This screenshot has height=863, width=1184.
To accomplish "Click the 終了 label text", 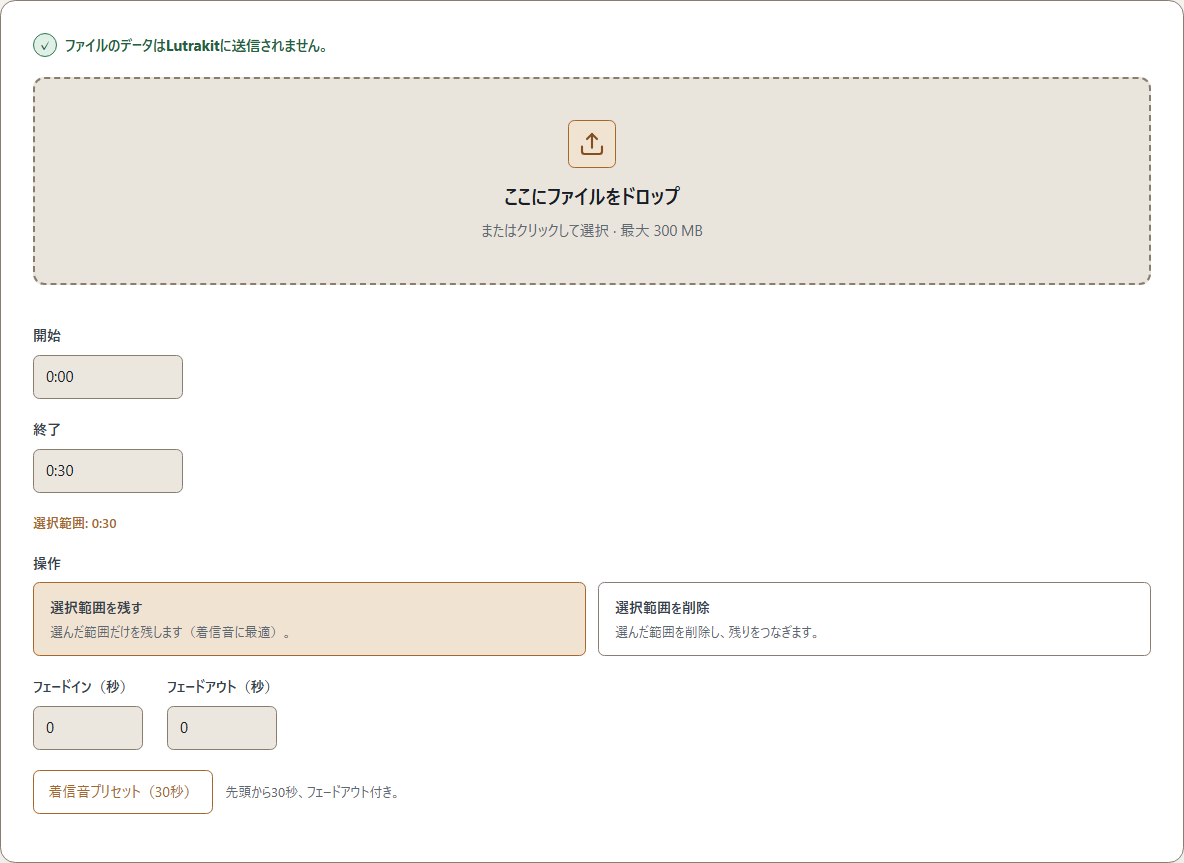I will 47,430.
